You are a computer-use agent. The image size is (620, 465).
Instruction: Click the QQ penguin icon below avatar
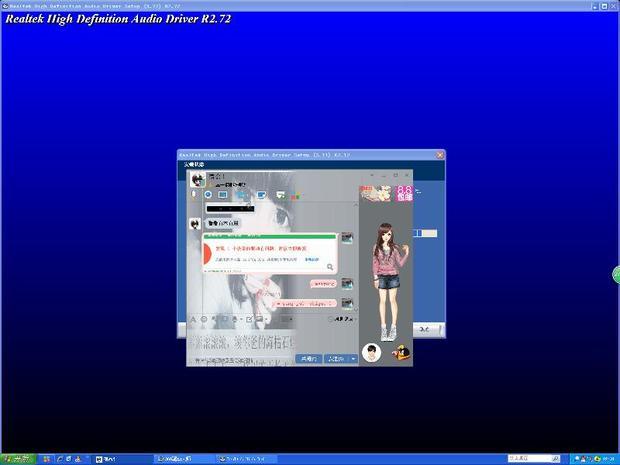(402, 351)
